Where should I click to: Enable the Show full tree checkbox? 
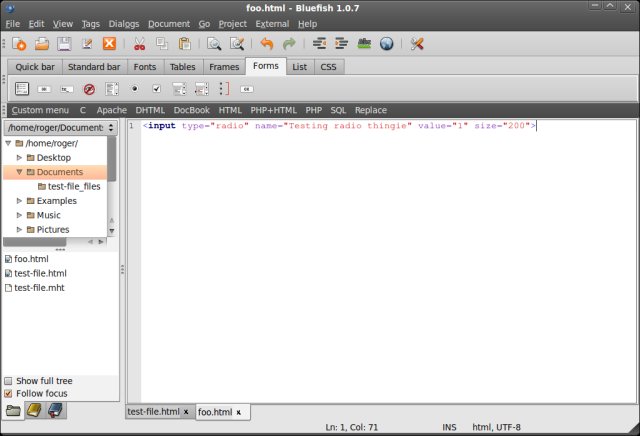coord(8,381)
